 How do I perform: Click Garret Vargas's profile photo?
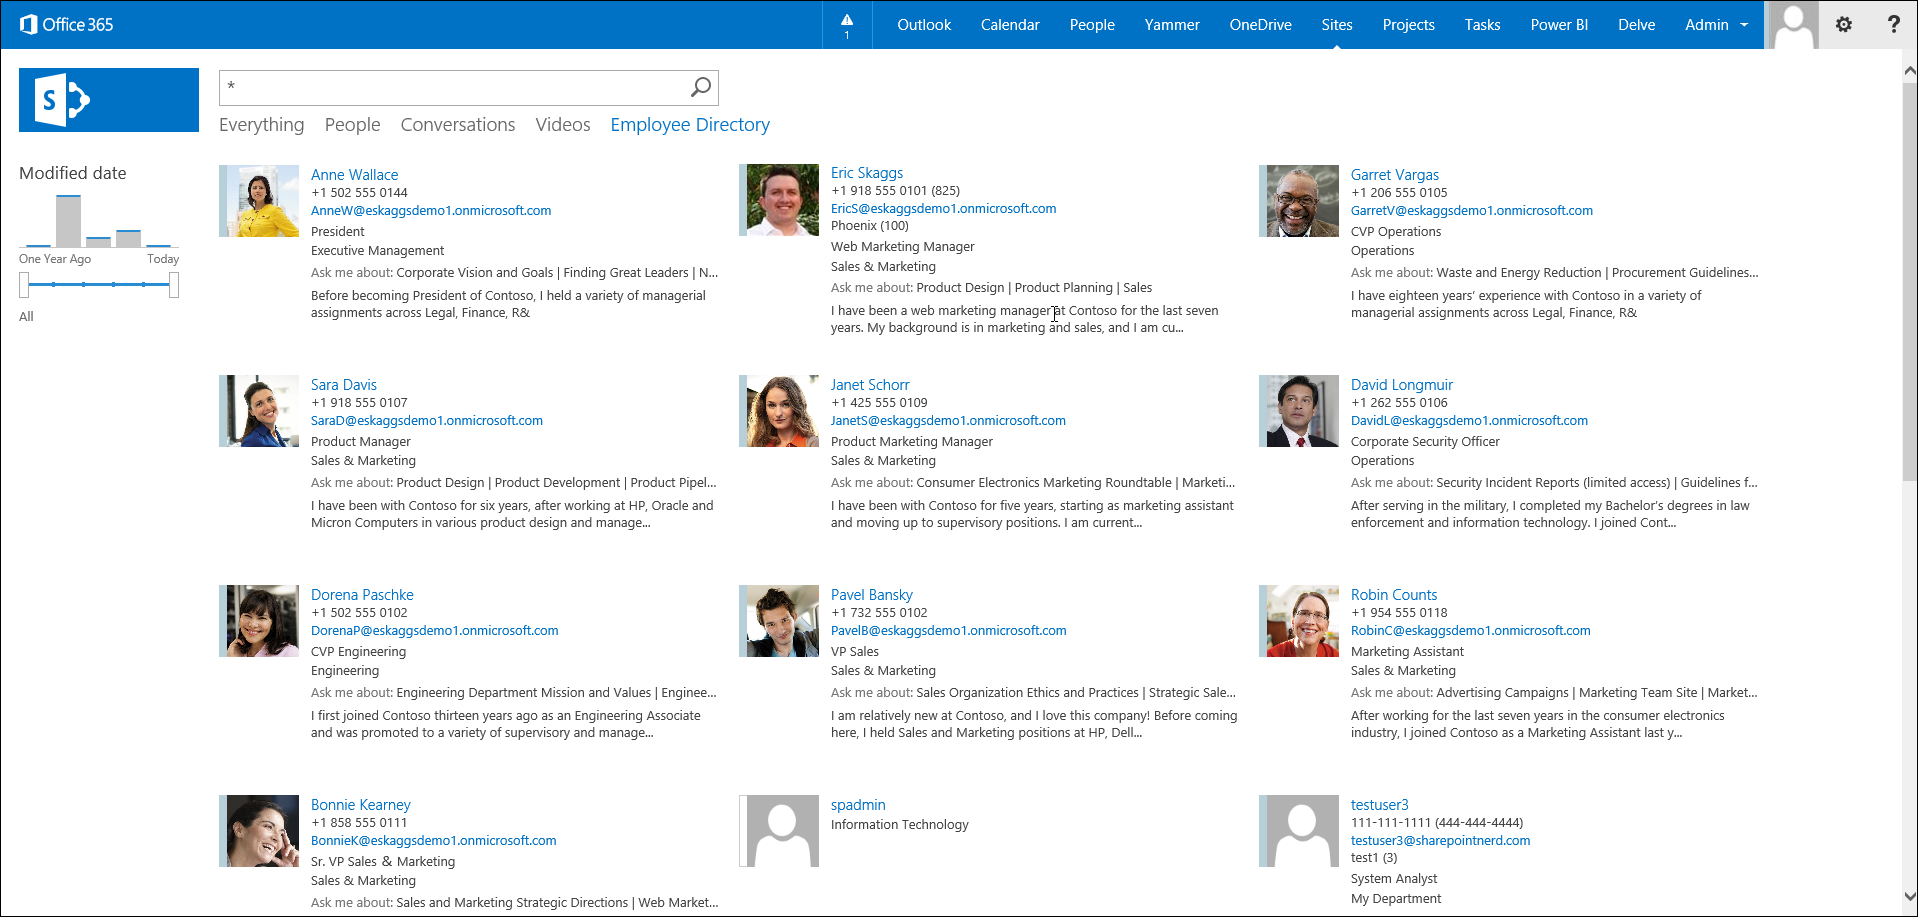(x=1299, y=201)
